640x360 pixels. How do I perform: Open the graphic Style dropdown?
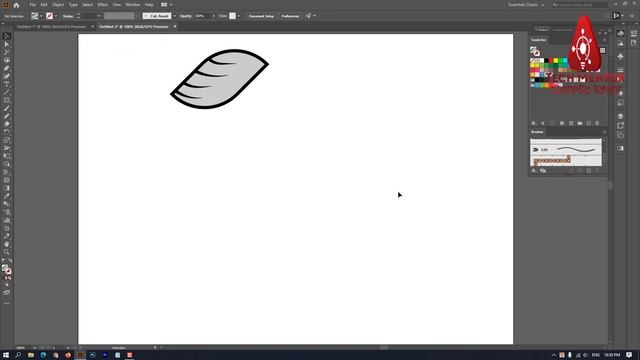tap(239, 16)
